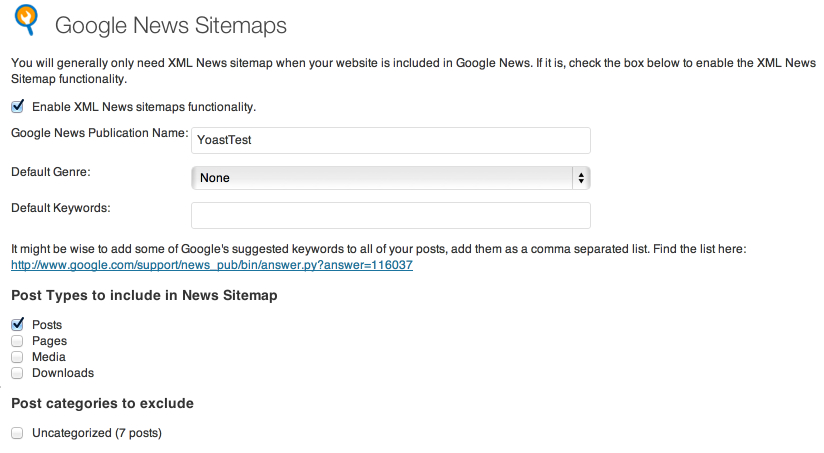Image resolution: width=824 pixels, height=453 pixels.
Task: Tick the Media post type checkbox
Action: (17, 357)
